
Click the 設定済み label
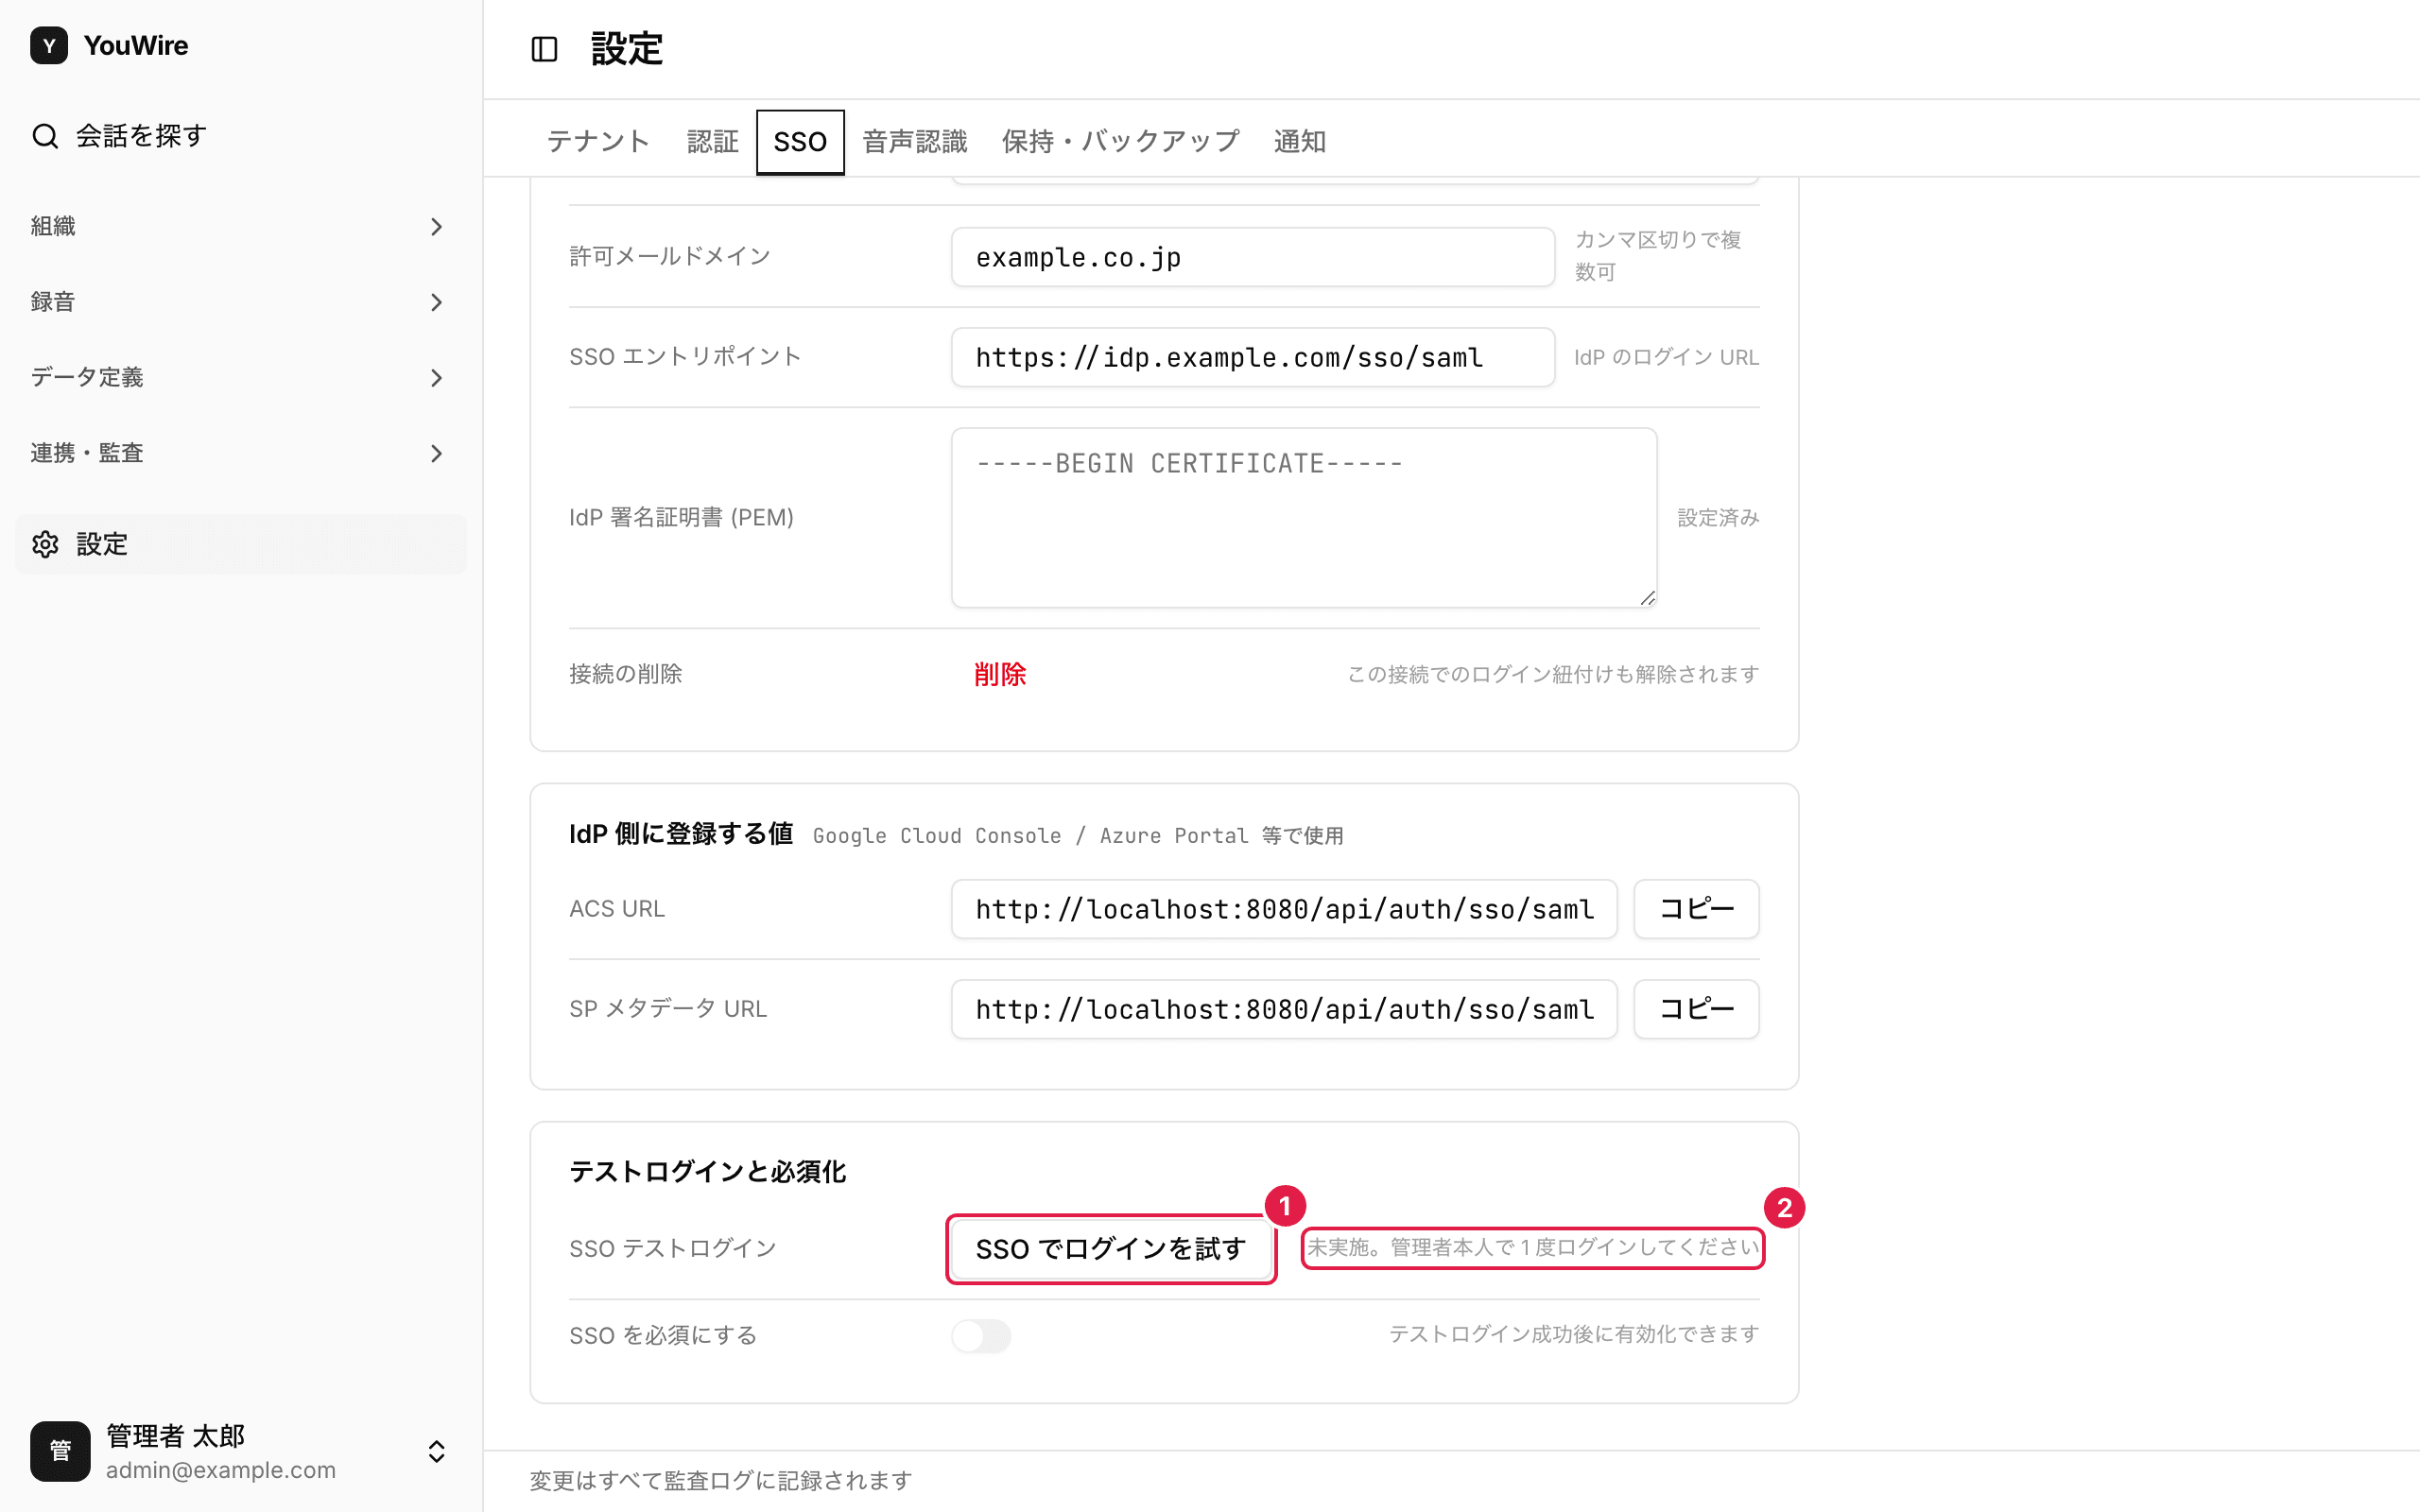click(1718, 518)
